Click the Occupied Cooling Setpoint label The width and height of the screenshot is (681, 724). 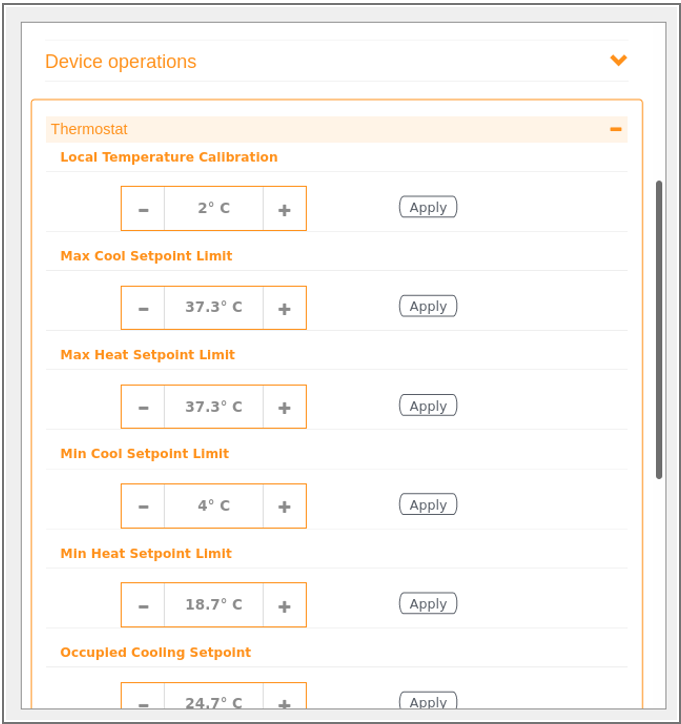[156, 652]
